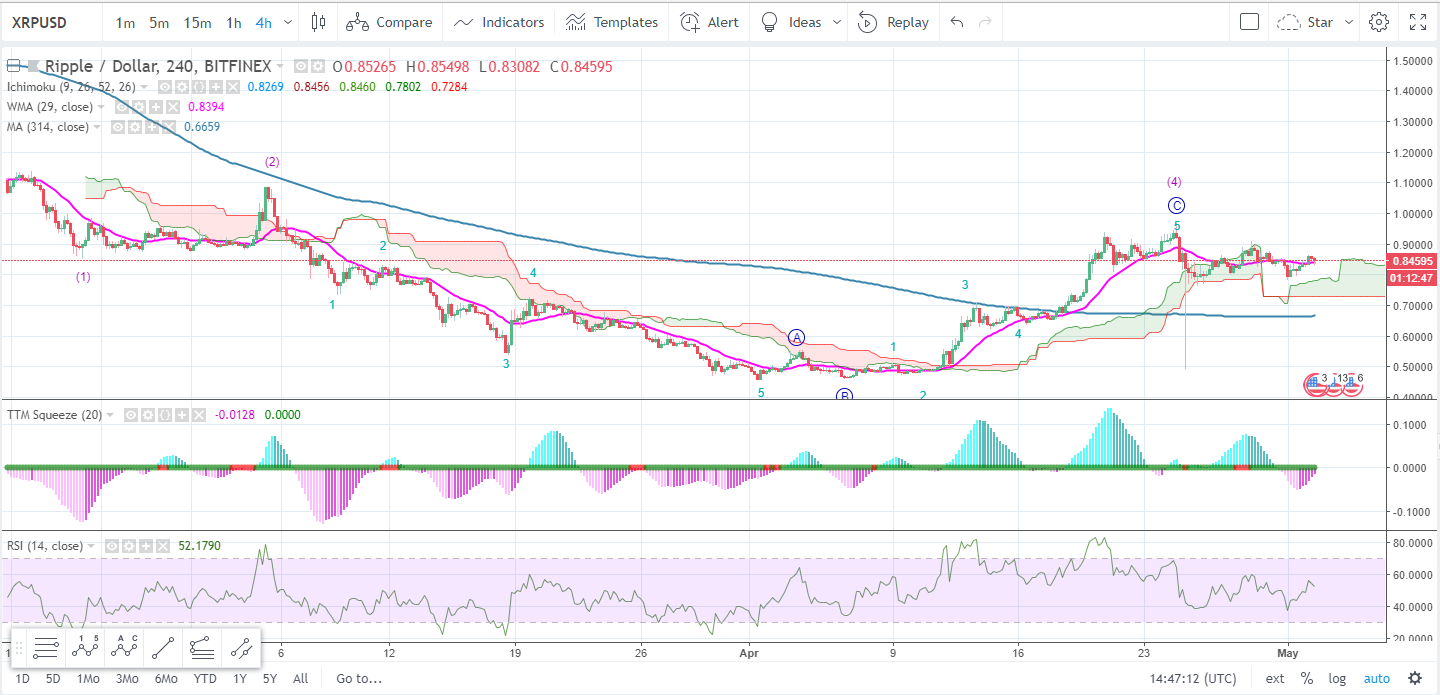Enable log scale on the price axis
The height and width of the screenshot is (695, 1440).
(x=1337, y=678)
